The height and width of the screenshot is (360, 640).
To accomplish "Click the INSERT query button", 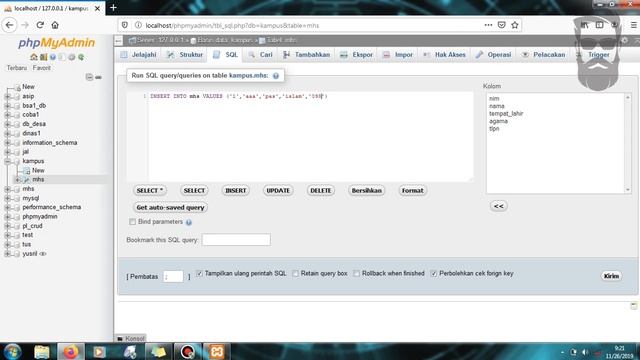I will pos(236,191).
